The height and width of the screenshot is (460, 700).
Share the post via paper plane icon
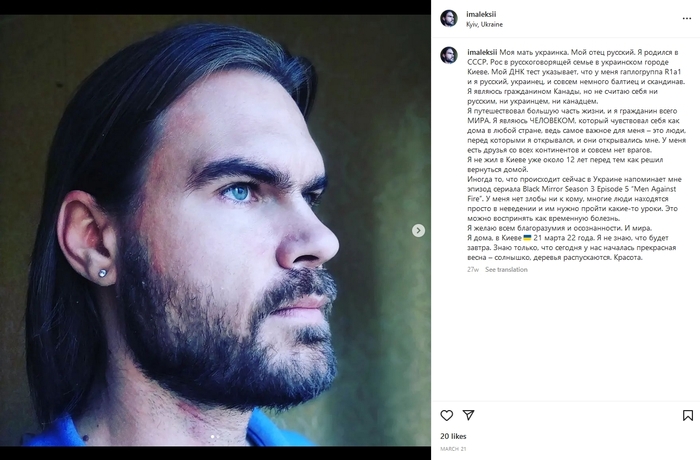[x=468, y=415]
